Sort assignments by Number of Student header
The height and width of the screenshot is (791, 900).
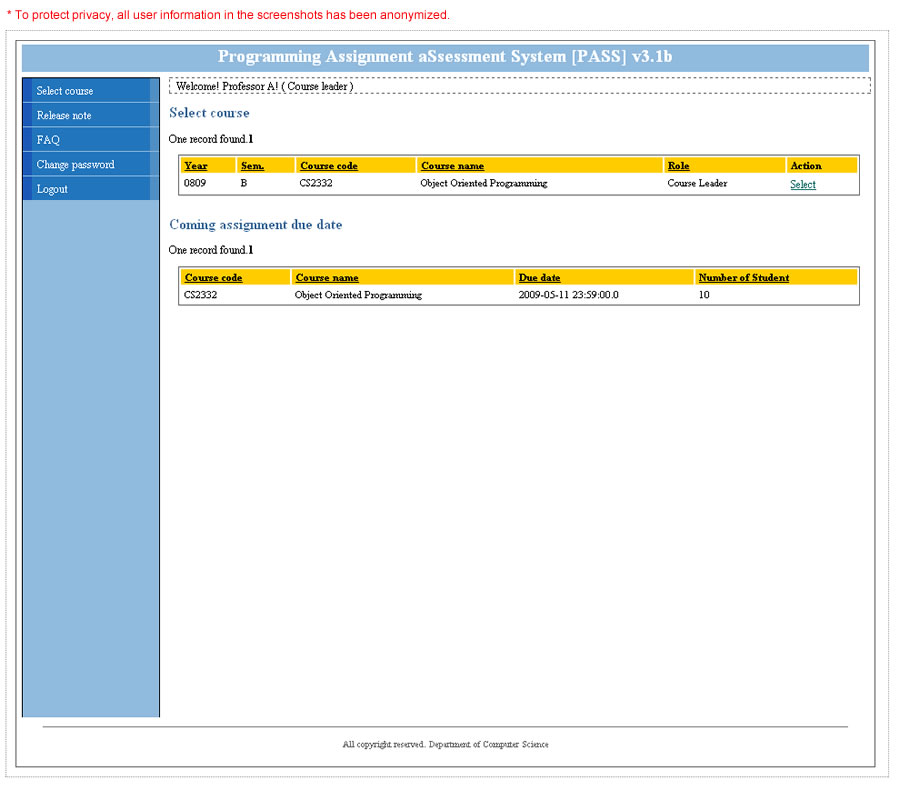click(x=743, y=278)
